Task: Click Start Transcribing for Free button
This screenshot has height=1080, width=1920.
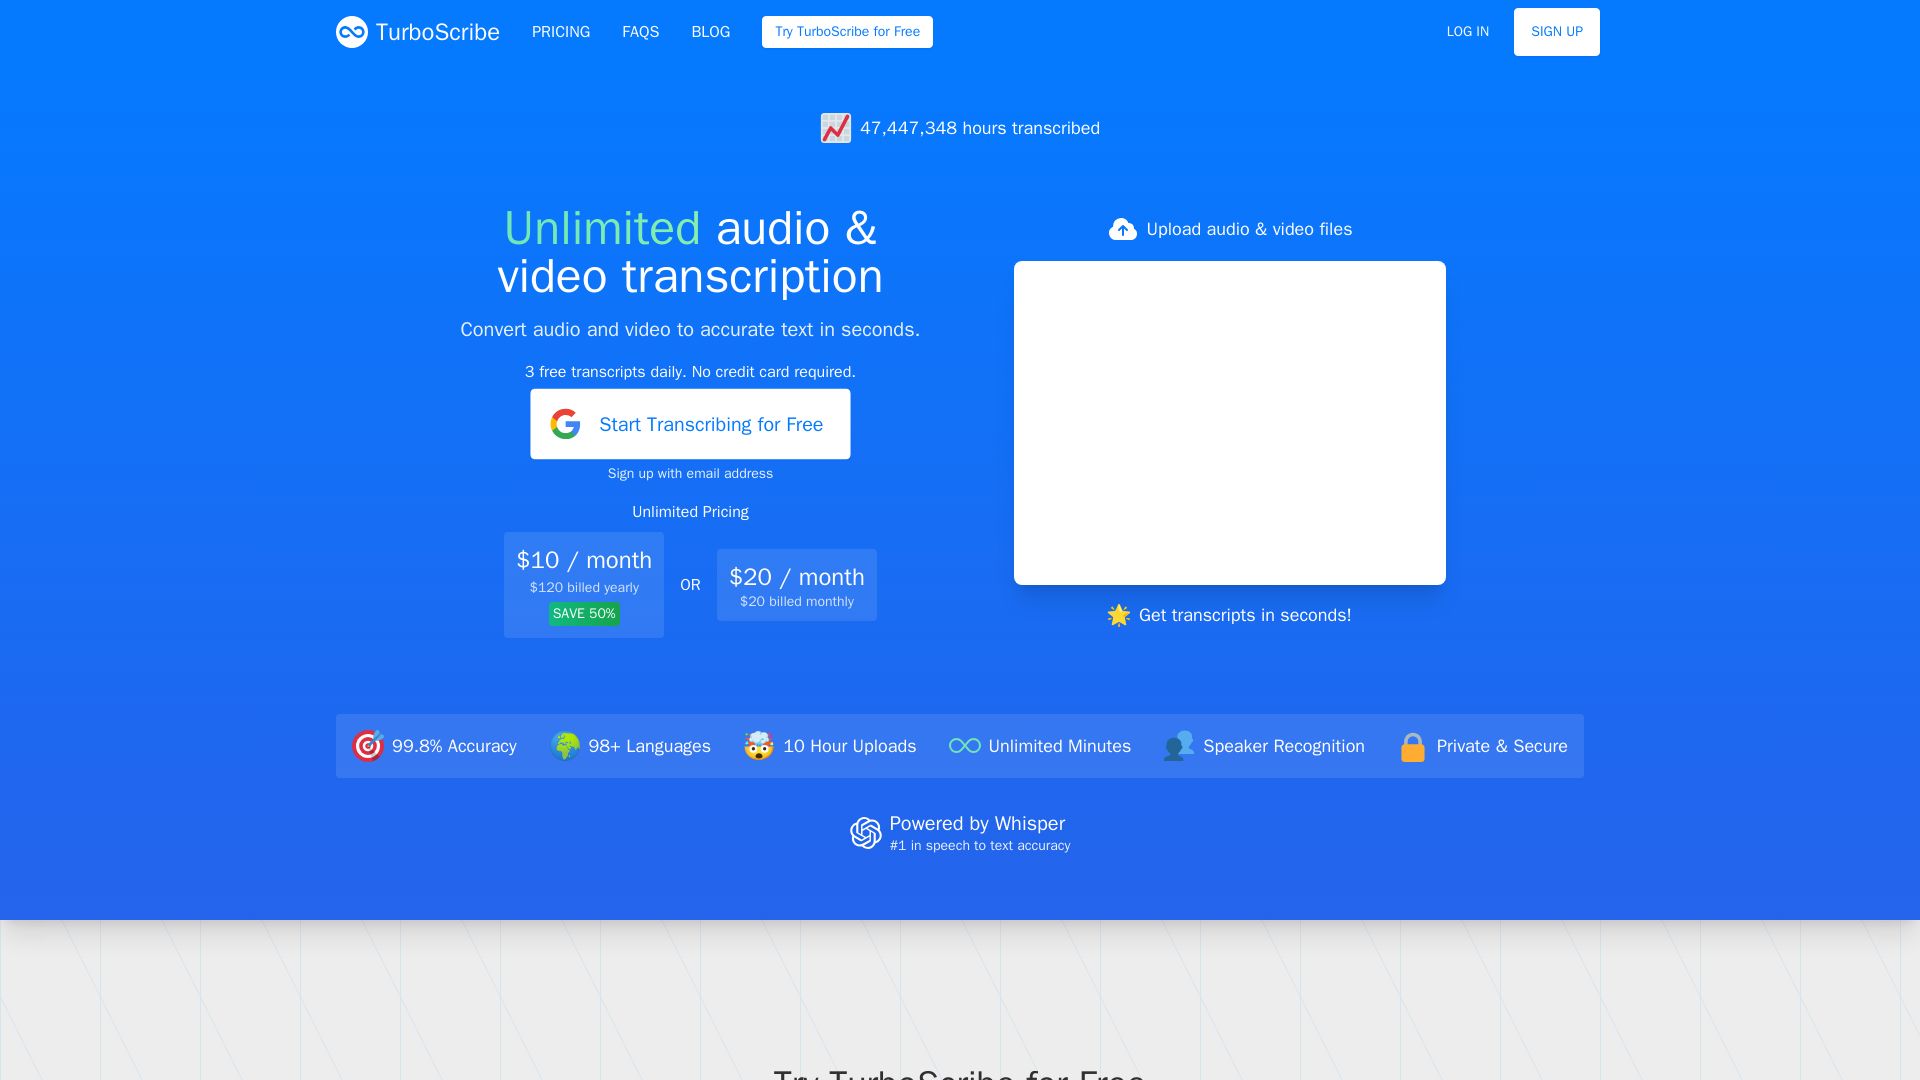Action: 690,424
